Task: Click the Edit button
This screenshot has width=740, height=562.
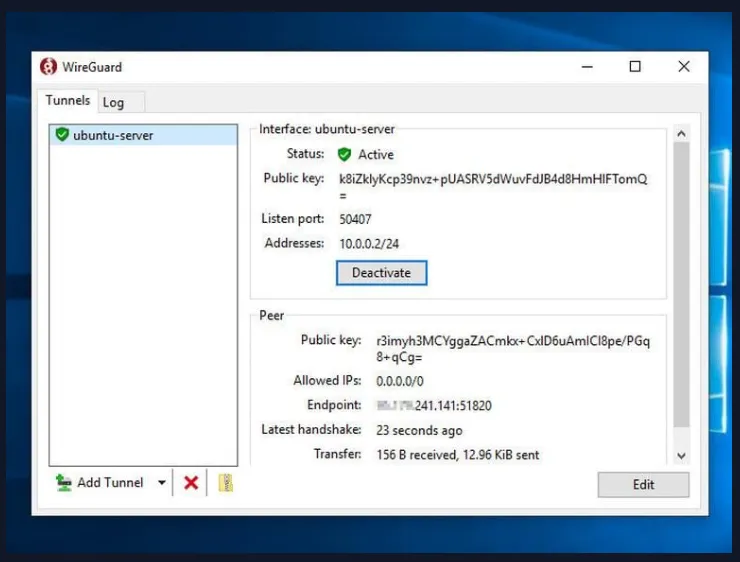Action: click(x=643, y=485)
